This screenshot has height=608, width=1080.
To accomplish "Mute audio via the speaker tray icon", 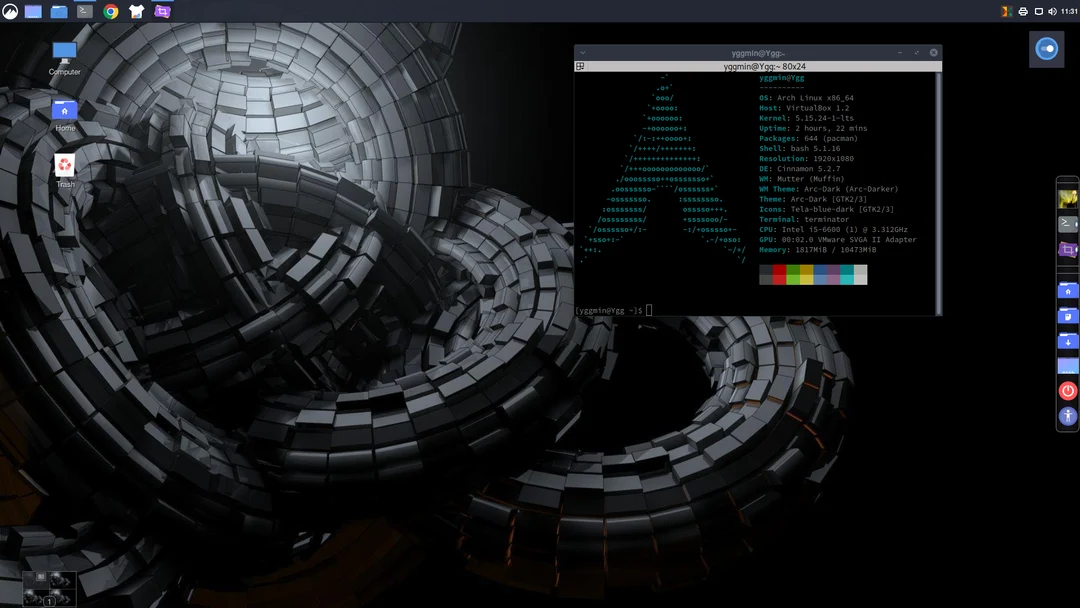I will [x=1053, y=11].
